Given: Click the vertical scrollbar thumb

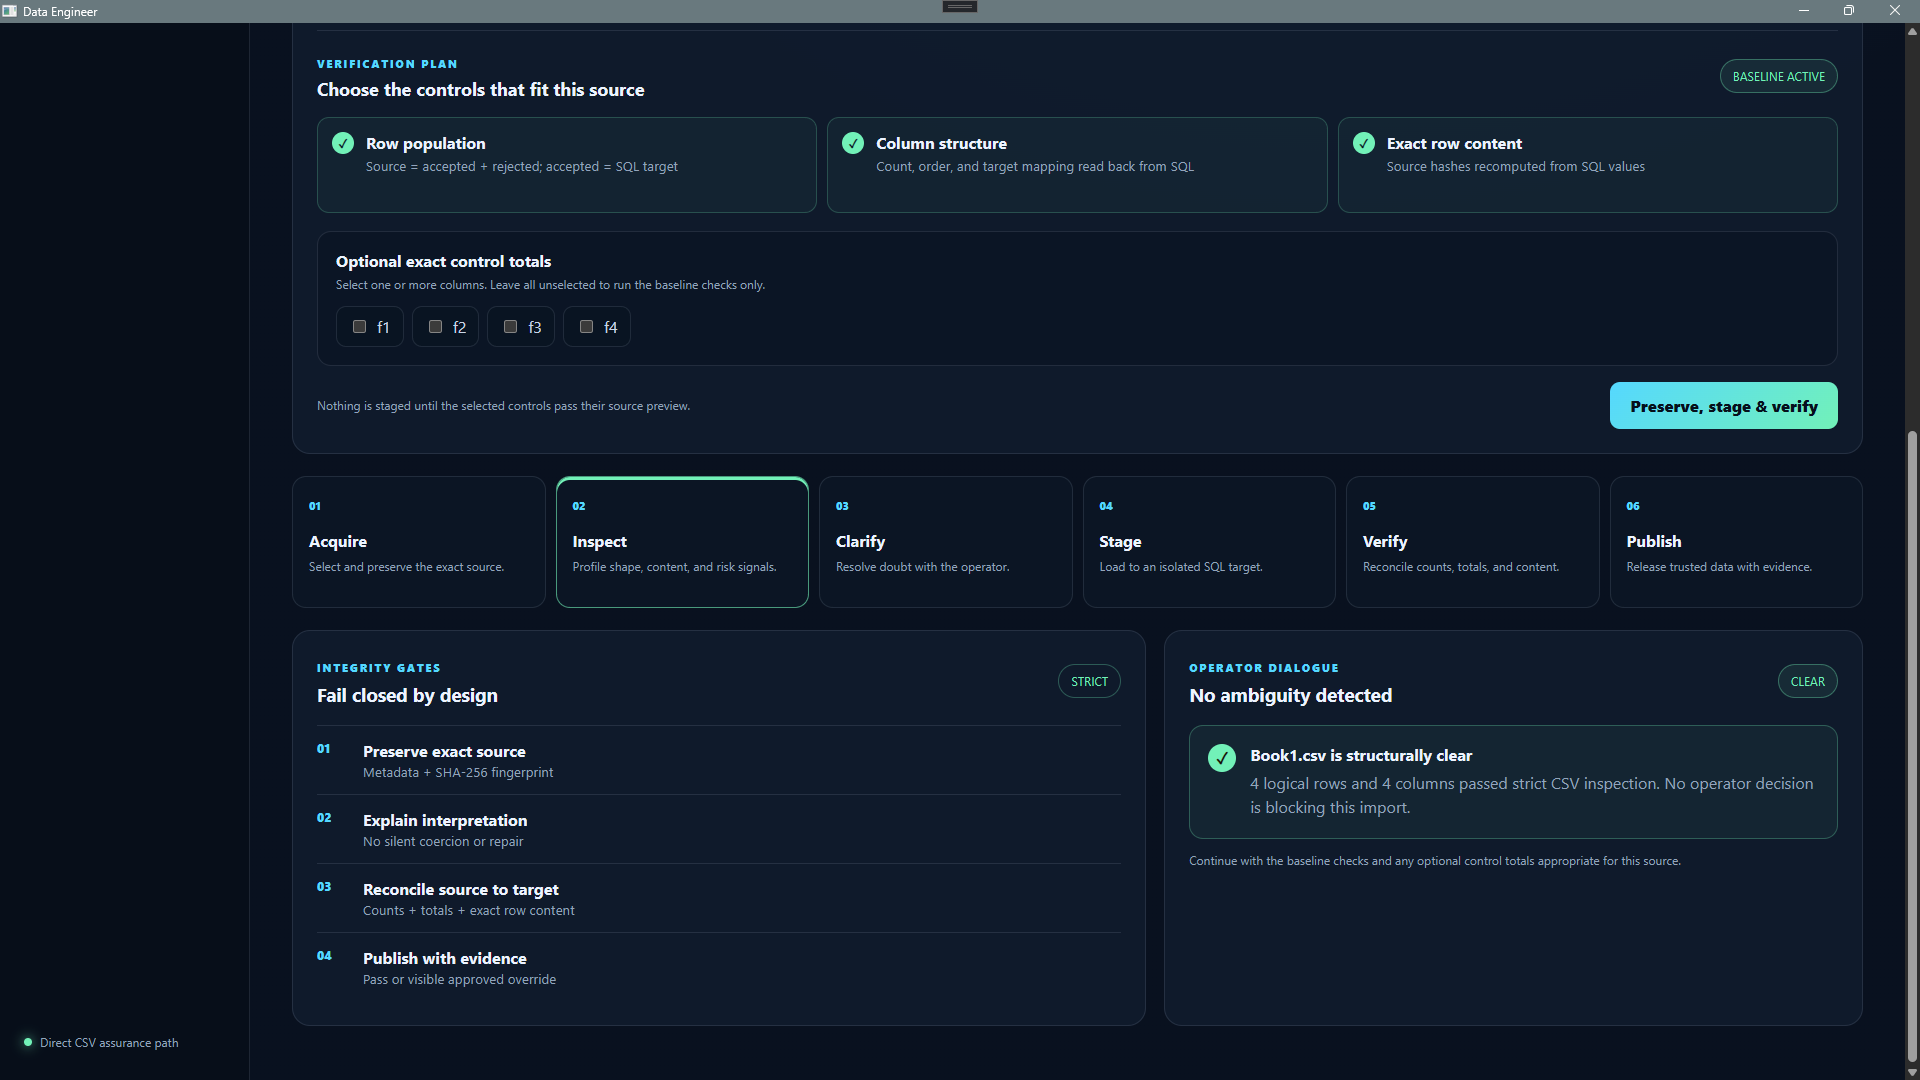Looking at the screenshot, I should tap(1912, 746).
